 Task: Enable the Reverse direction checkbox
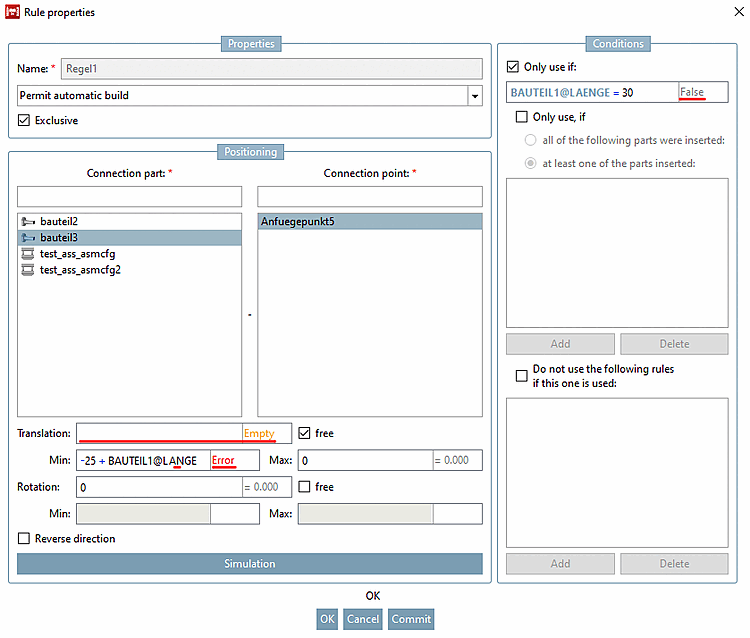[x=24, y=539]
